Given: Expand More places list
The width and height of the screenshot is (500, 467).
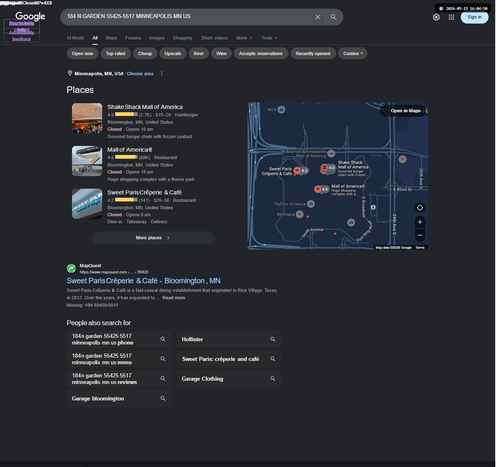Looking at the screenshot, I should 154,238.
